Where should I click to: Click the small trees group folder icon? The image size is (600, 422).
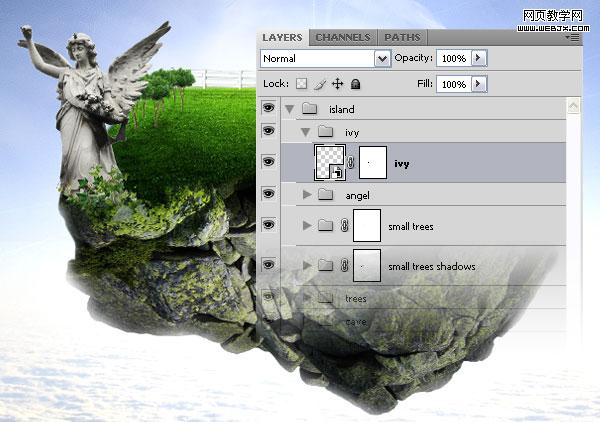[325, 227]
